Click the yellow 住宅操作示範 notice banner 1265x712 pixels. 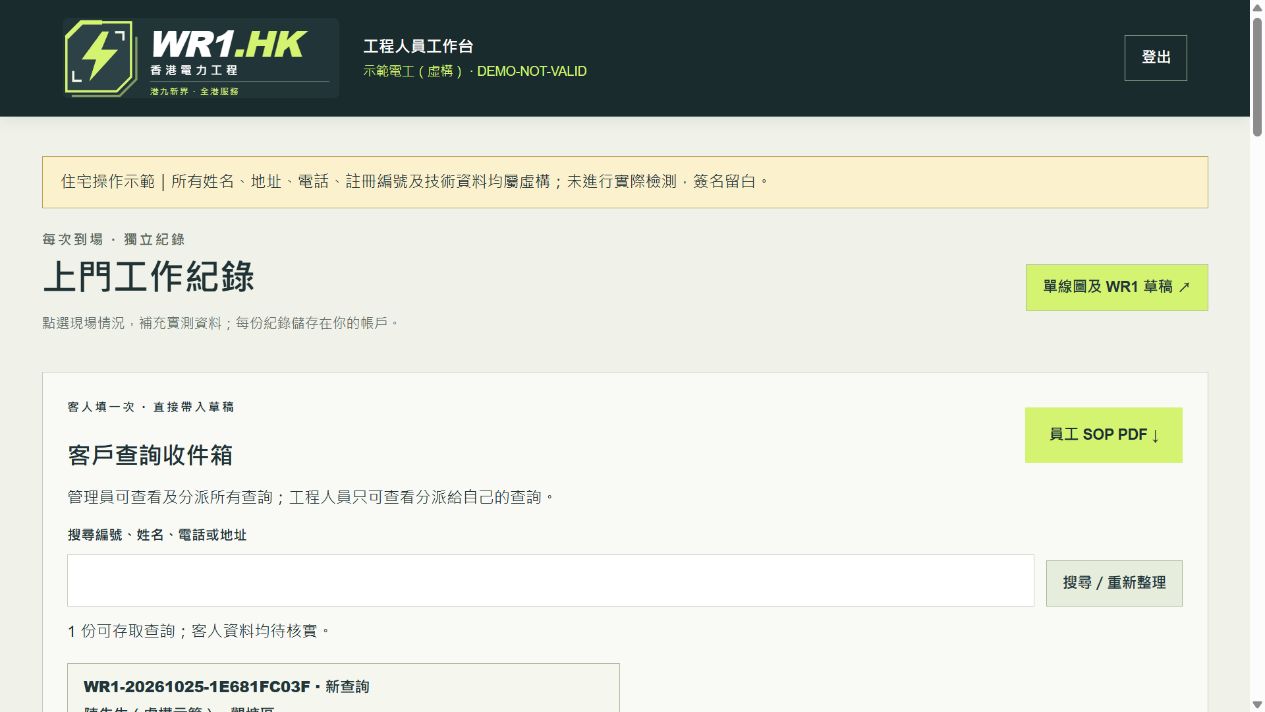pyautogui.click(x=624, y=182)
